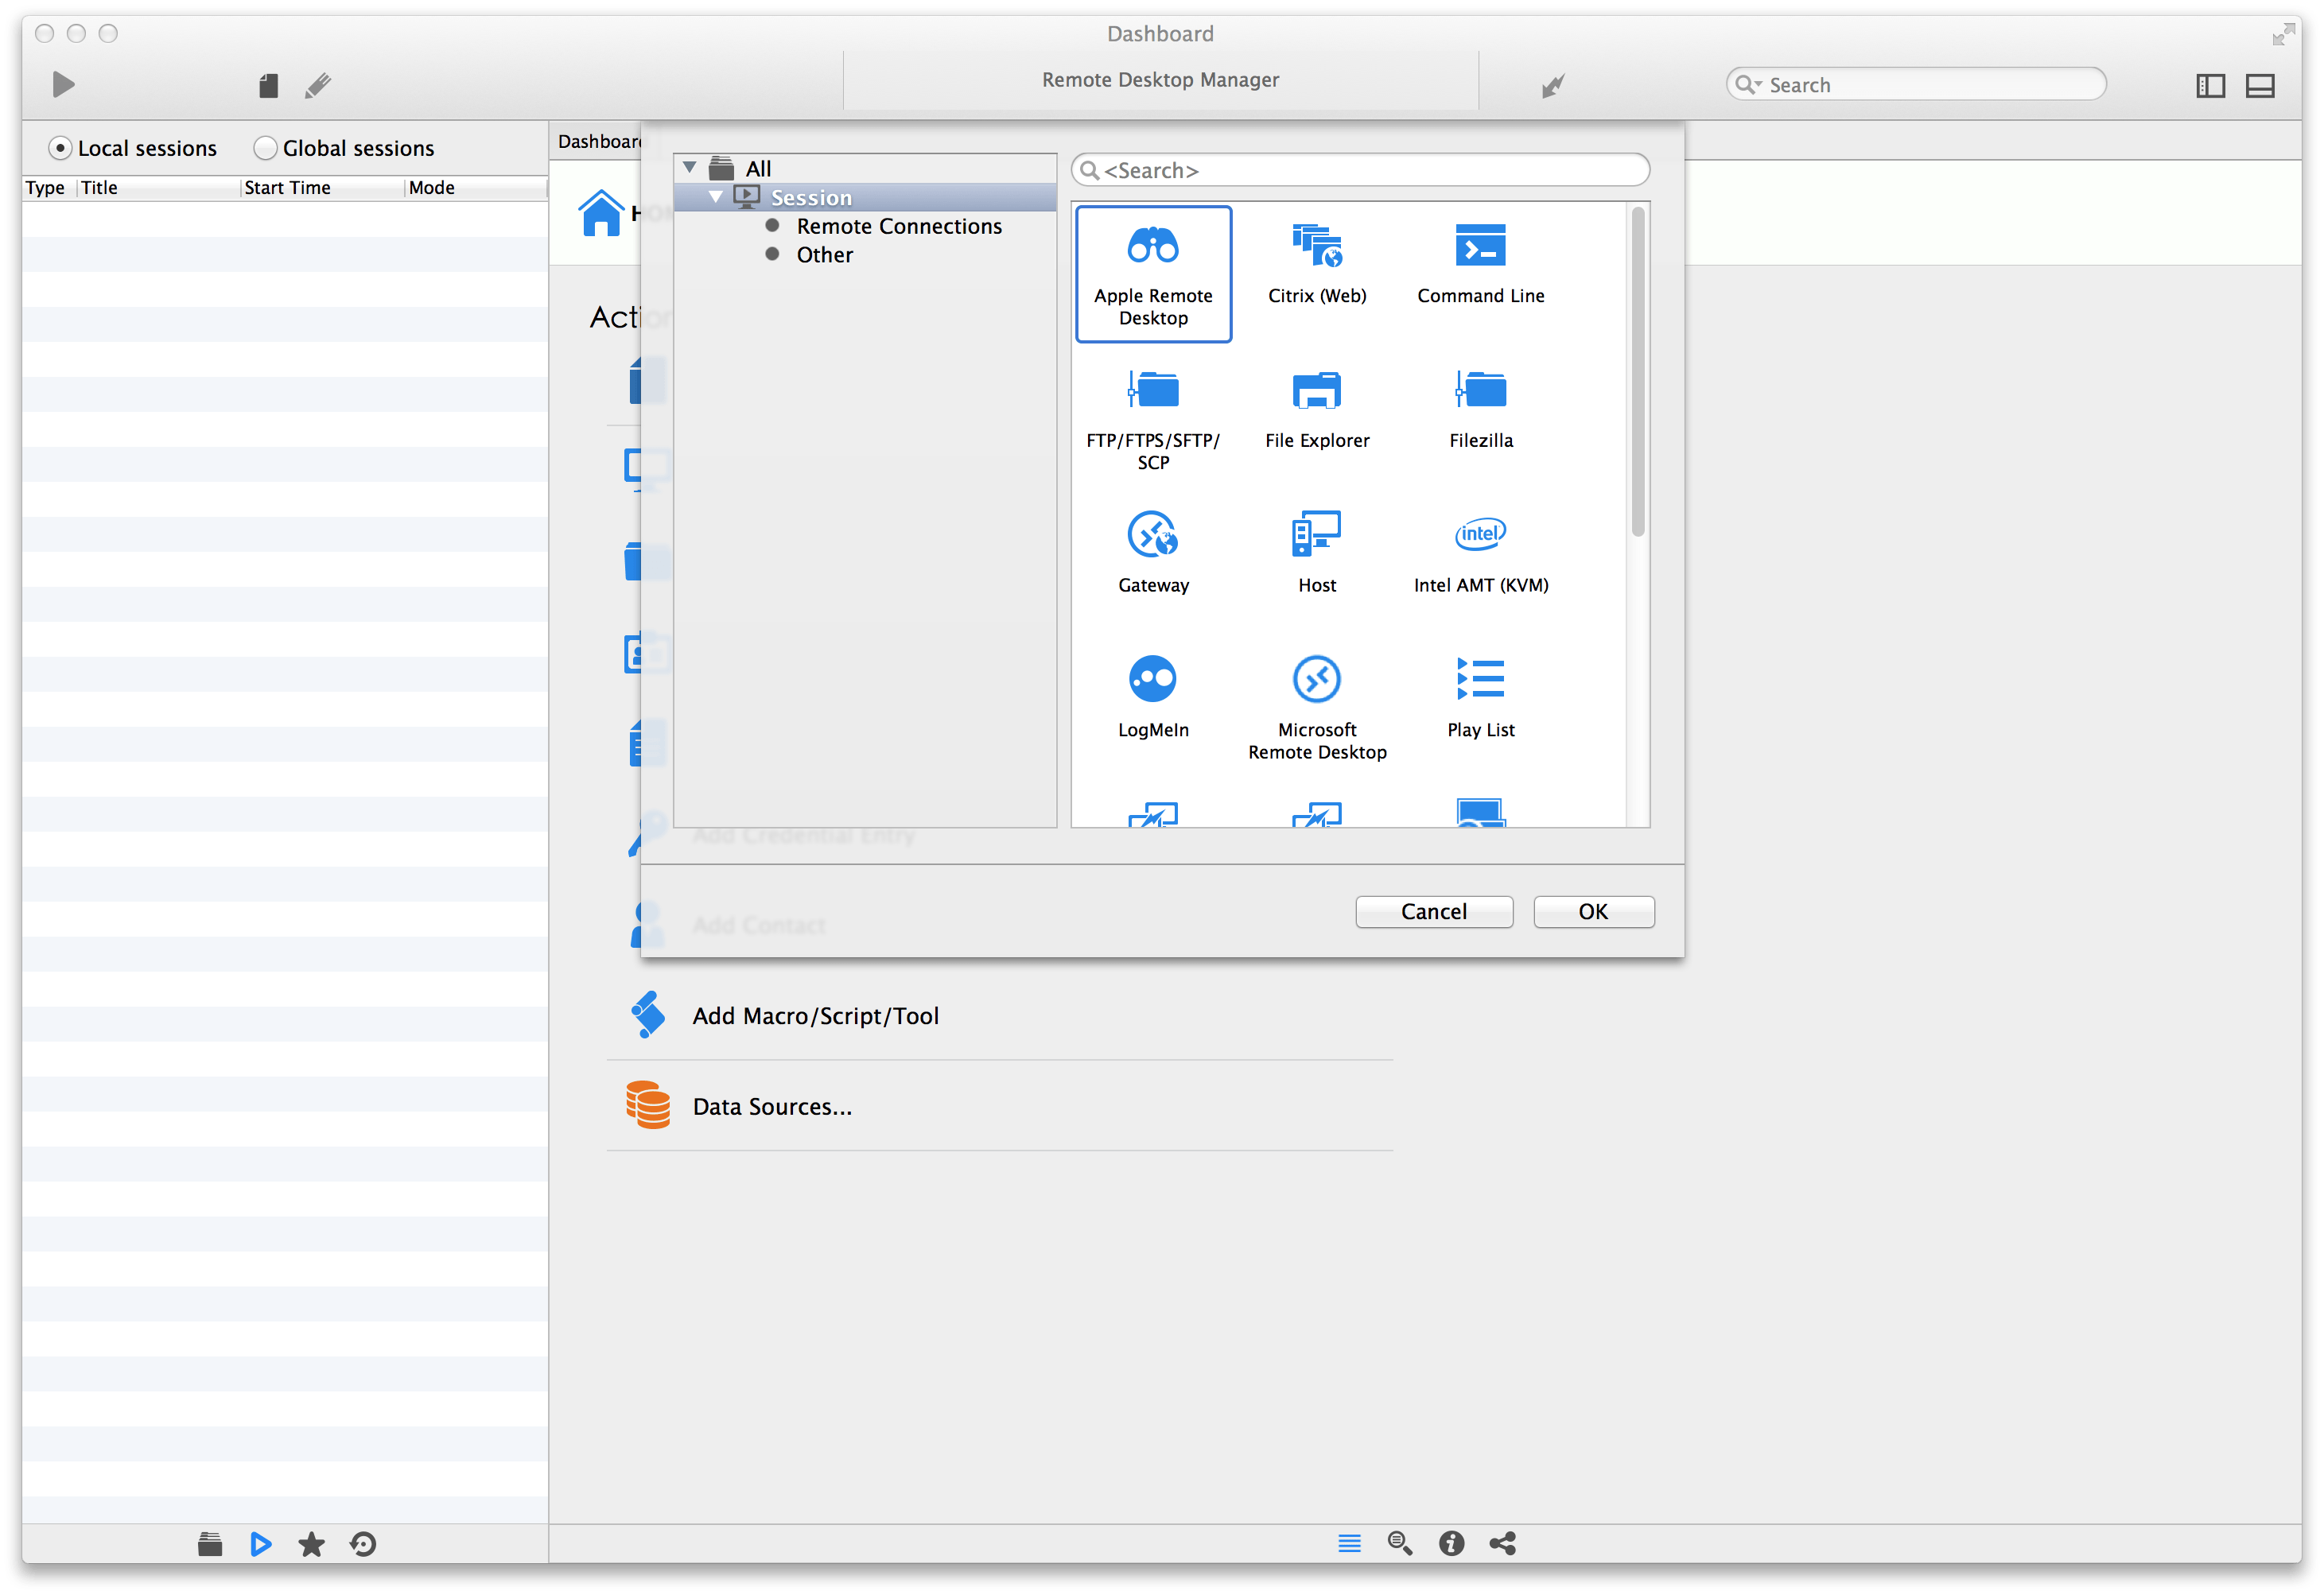Pick the Filezilla entry icon
Image resolution: width=2324 pixels, height=1595 pixels.
[x=1480, y=391]
